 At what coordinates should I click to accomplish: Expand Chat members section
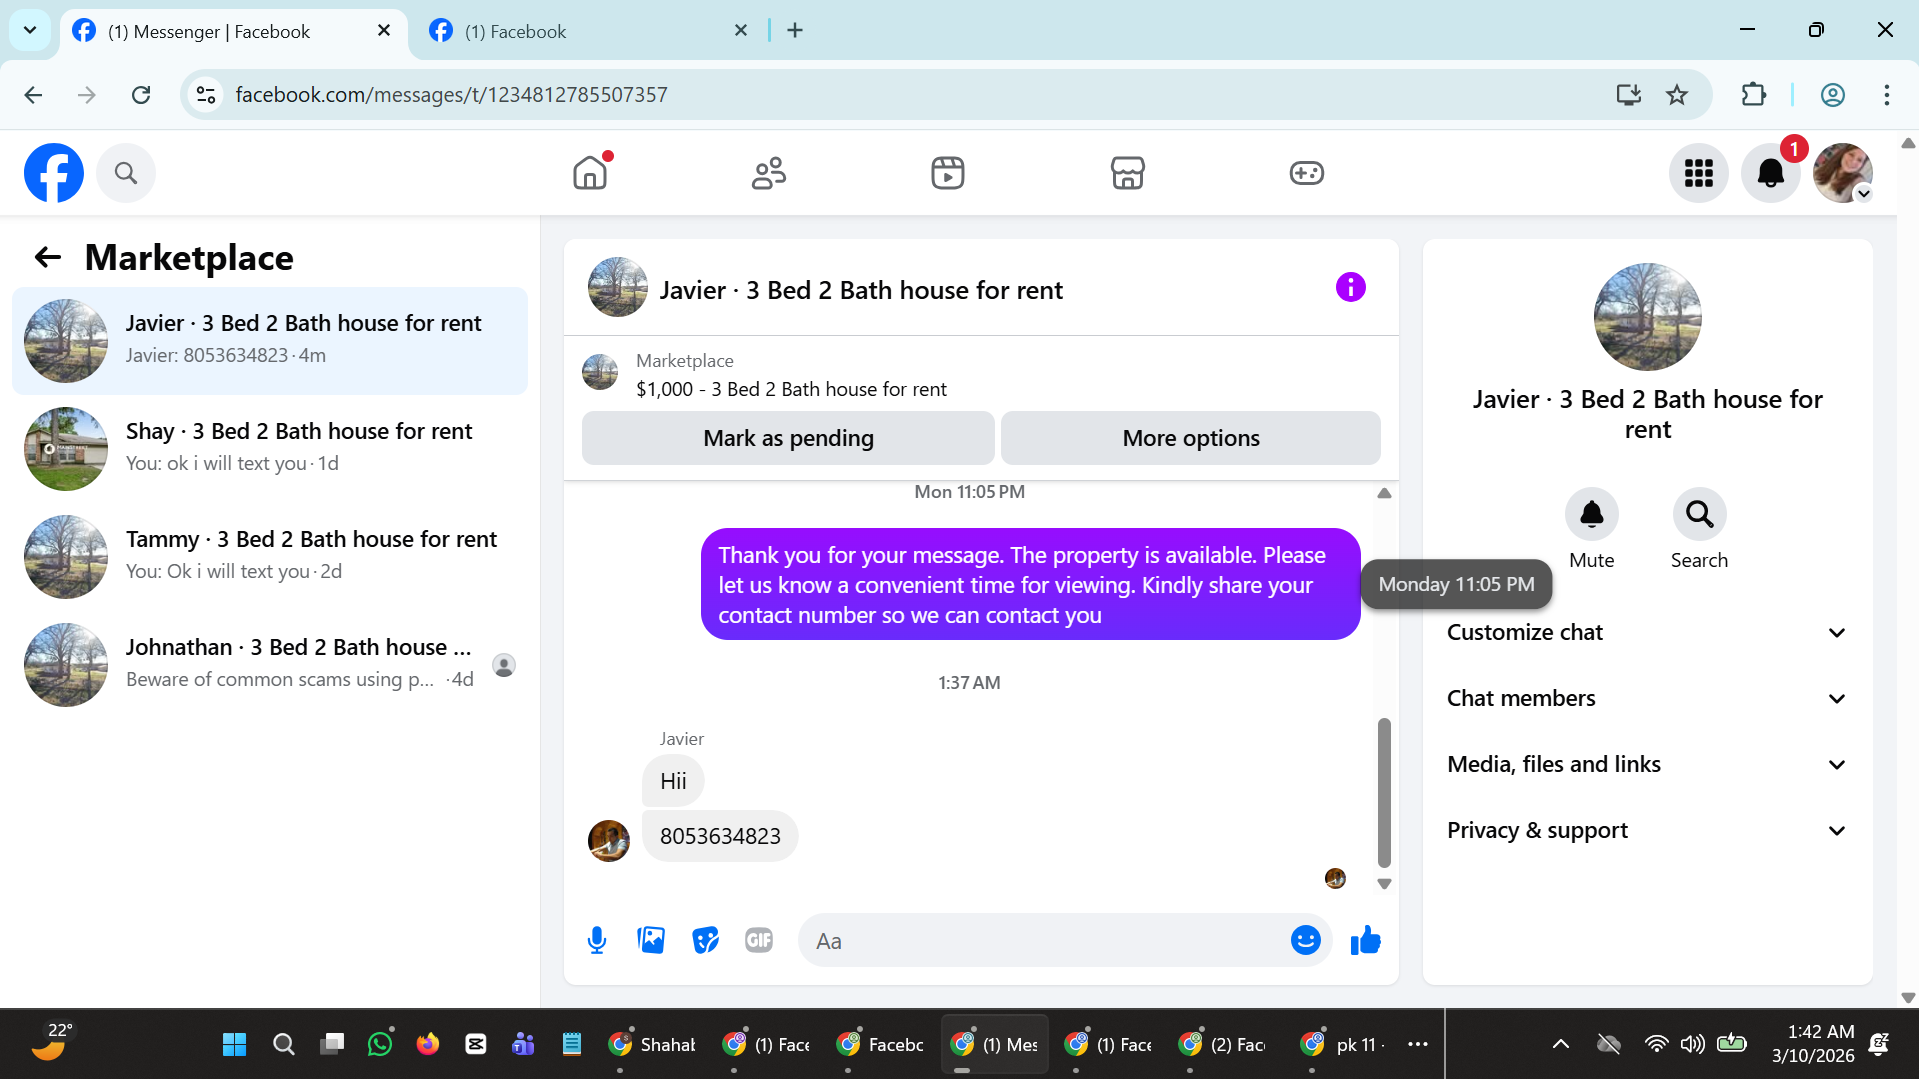[x=1647, y=699]
